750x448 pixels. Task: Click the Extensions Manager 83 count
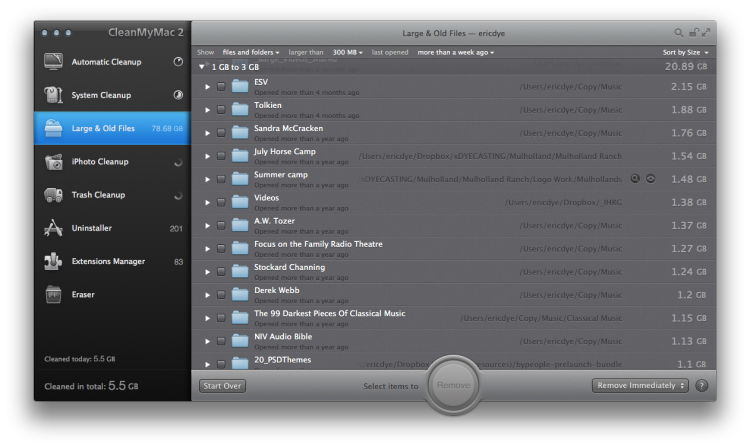(x=178, y=262)
